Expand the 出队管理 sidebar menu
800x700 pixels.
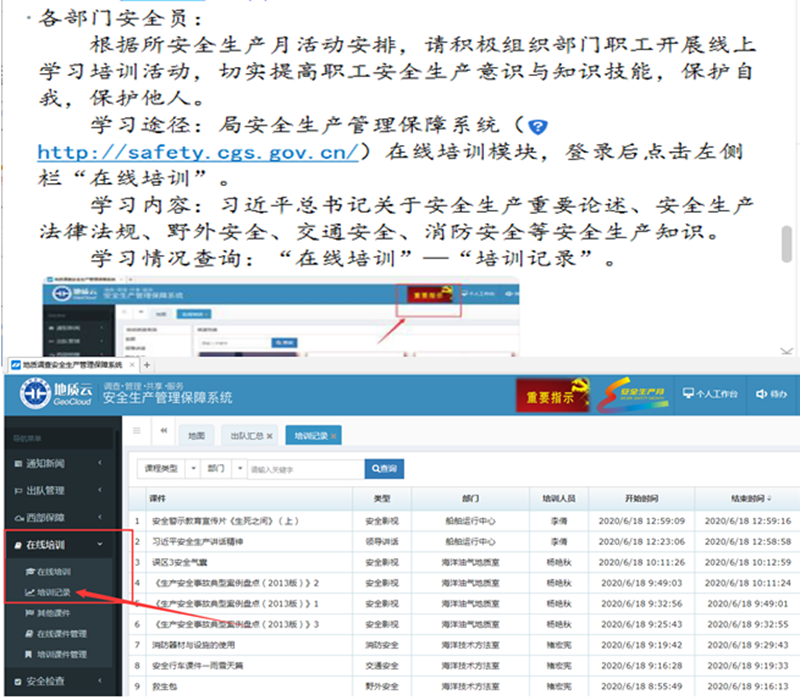[64, 491]
